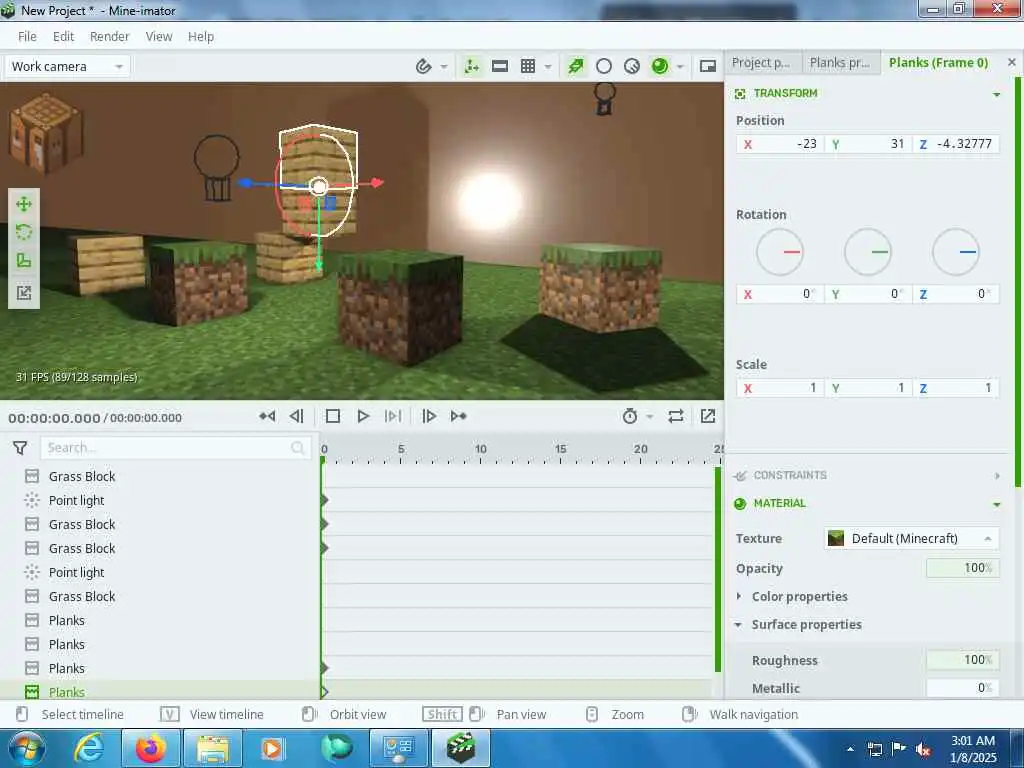Open the tempo dropdown arrow beside stopwatch

pyautogui.click(x=650, y=417)
